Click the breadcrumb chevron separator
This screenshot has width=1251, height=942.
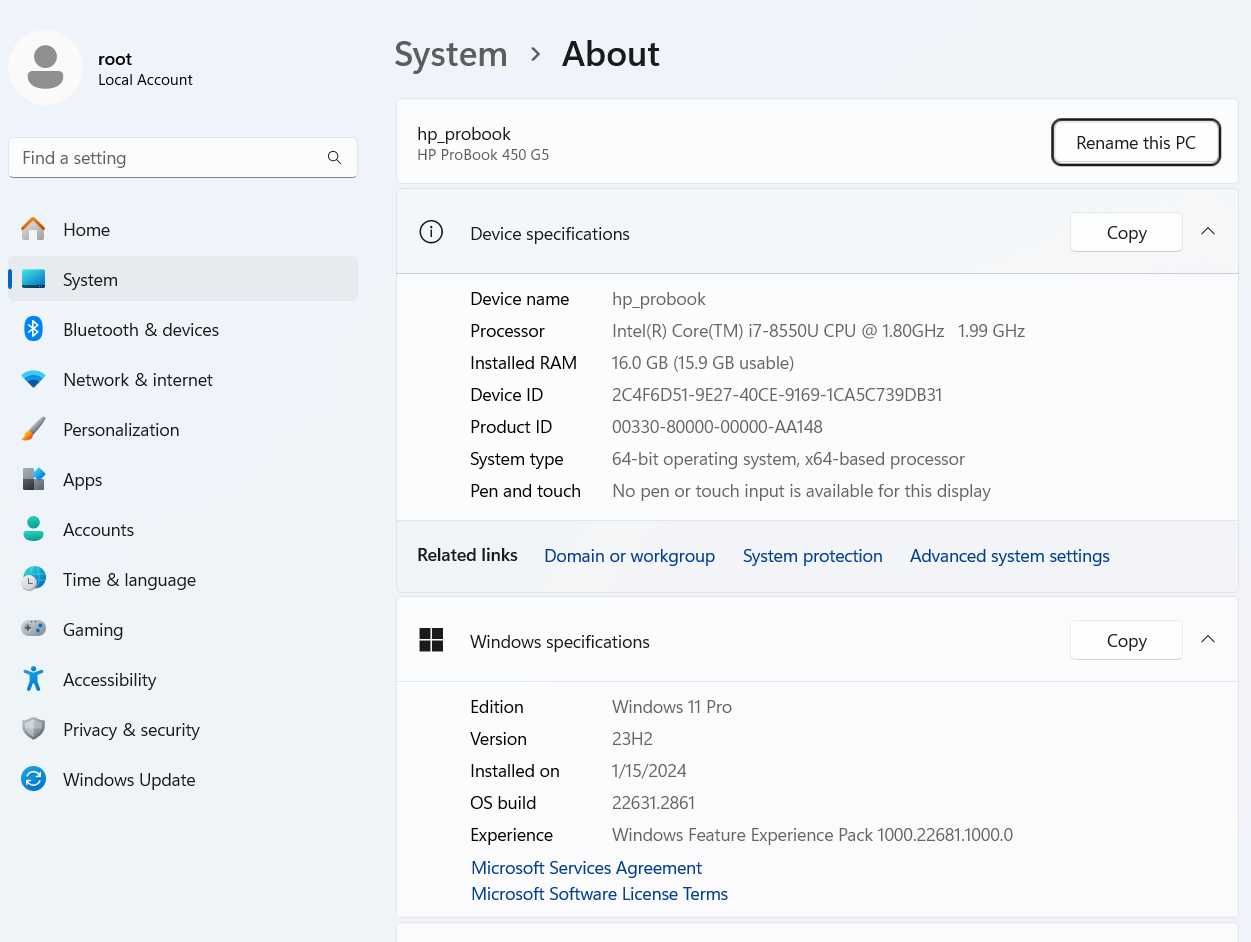(535, 54)
